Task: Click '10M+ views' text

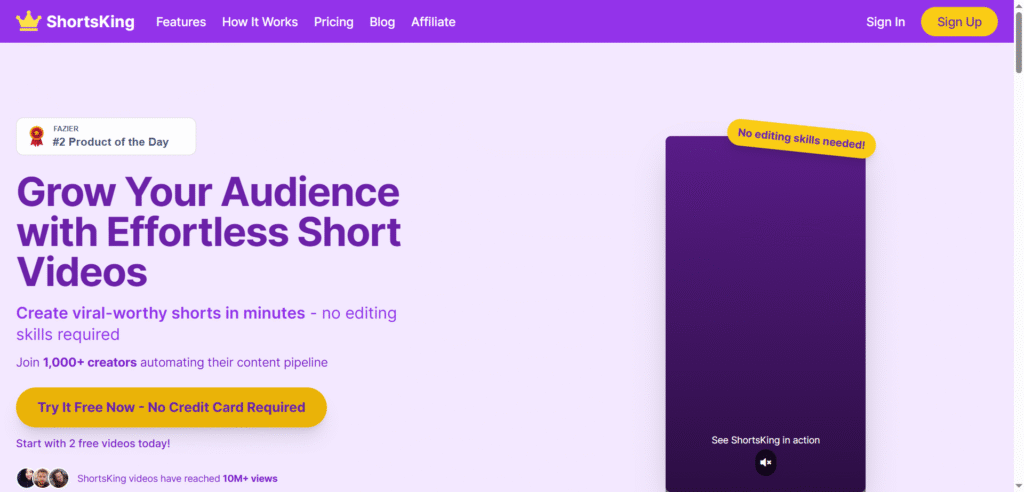Action: pos(250,478)
